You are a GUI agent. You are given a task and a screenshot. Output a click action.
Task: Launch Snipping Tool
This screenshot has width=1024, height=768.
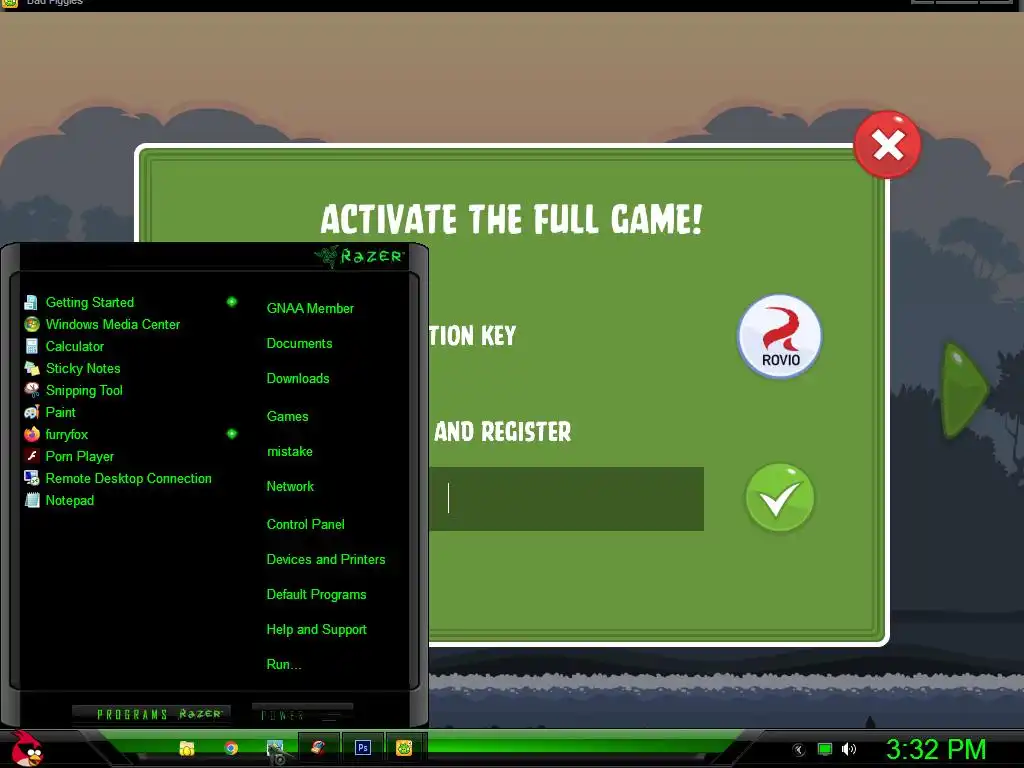tap(84, 391)
